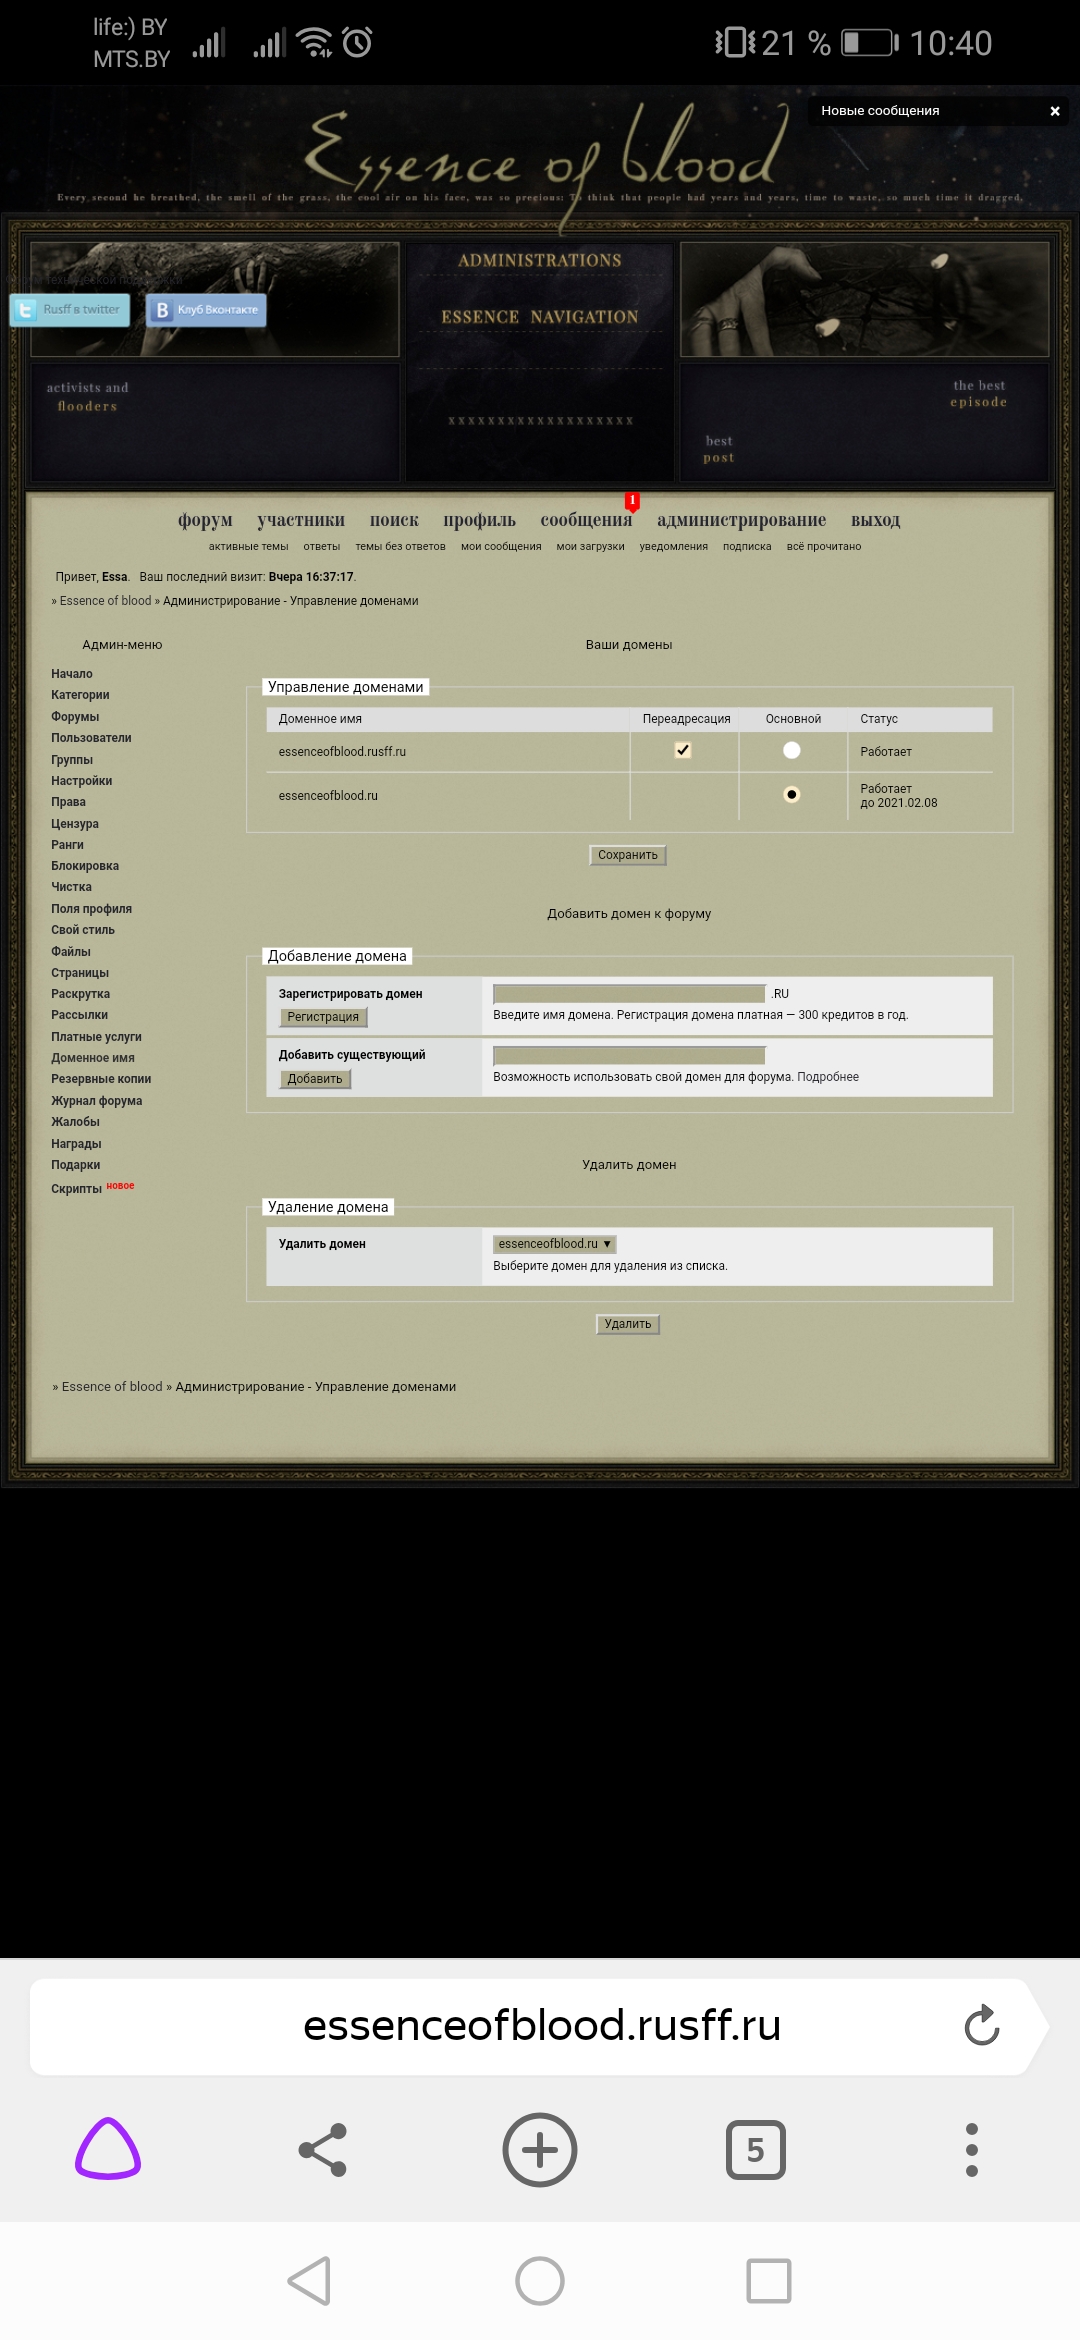Tap the Android recent apps button
1080x2340 pixels.
tap(769, 2281)
